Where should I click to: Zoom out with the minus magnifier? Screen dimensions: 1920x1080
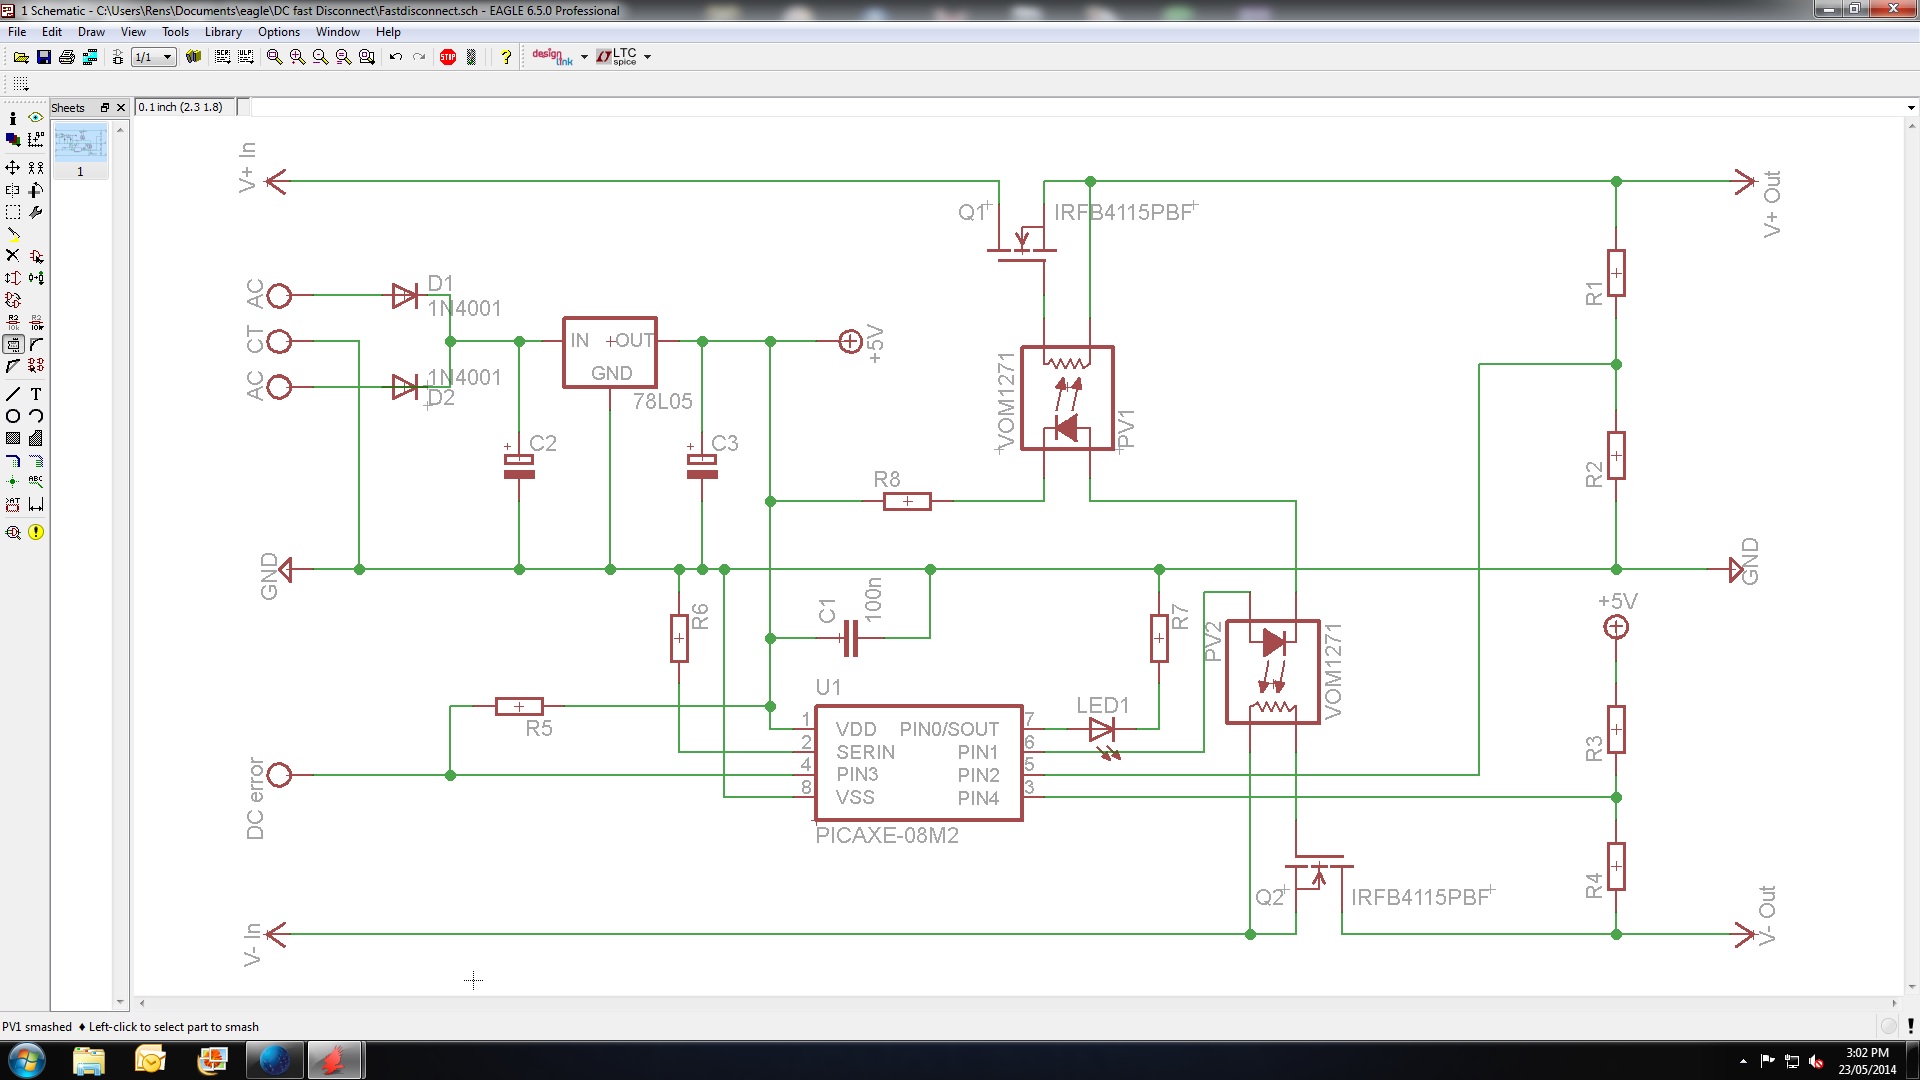pyautogui.click(x=320, y=57)
